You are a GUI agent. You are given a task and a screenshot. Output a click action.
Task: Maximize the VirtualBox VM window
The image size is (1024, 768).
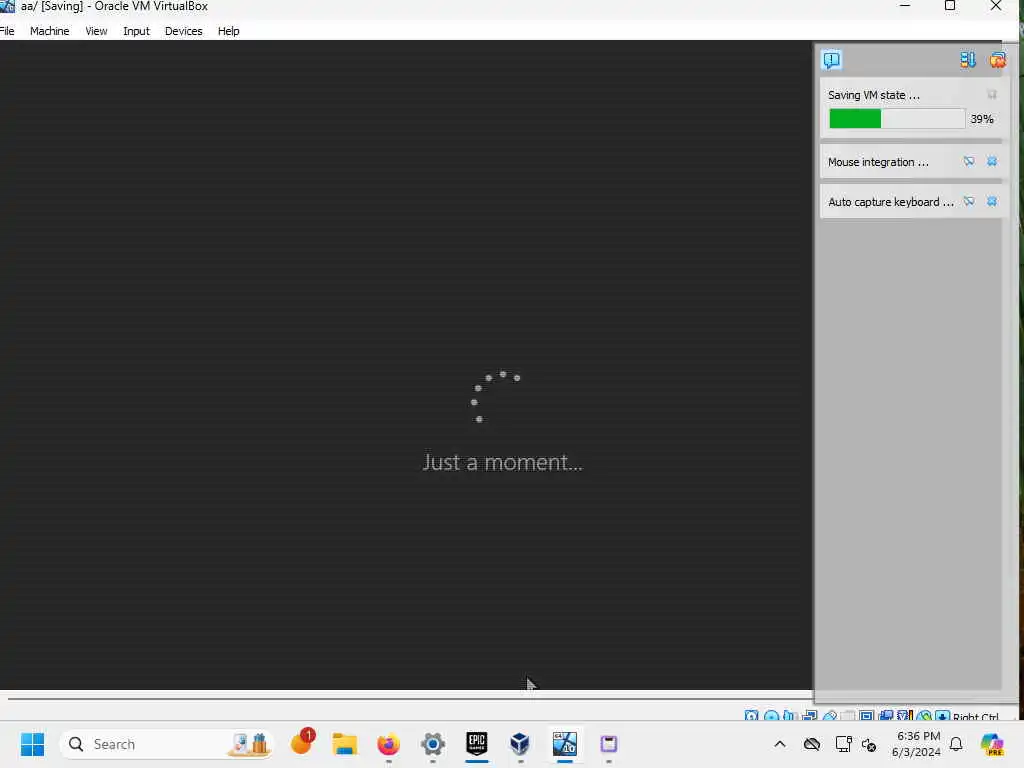(x=950, y=6)
